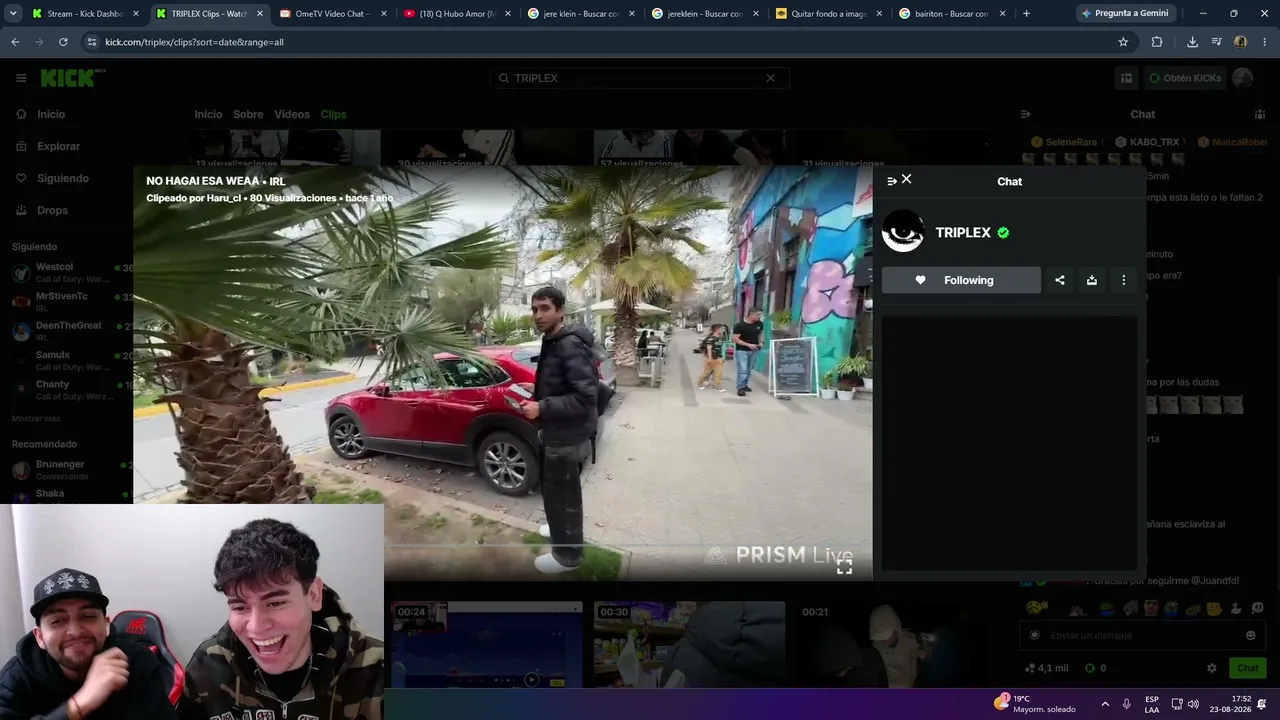The image size is (1280, 720).
Task: Click the TRIPLEX channel name in clip viewer
Action: [963, 232]
